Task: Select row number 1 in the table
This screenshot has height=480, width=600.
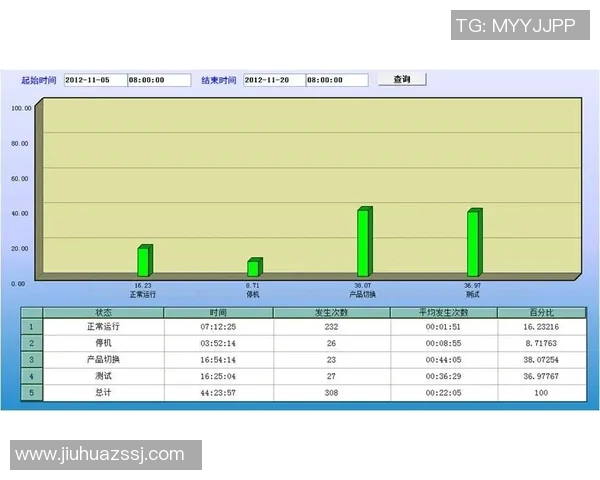Action: (32, 326)
